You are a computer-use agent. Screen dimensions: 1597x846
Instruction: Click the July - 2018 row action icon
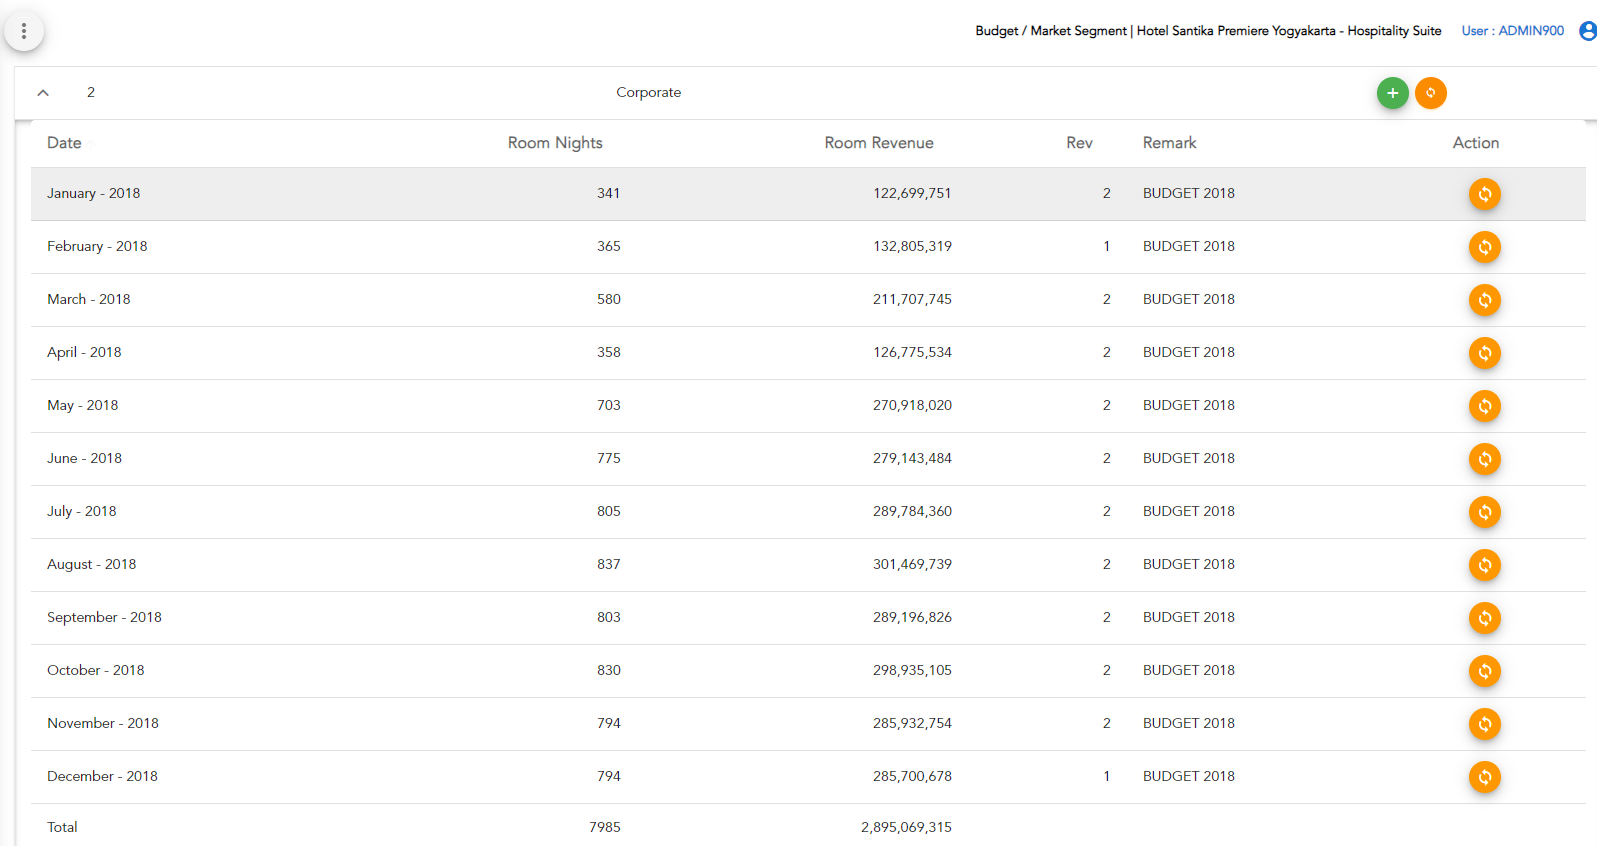pyautogui.click(x=1484, y=512)
